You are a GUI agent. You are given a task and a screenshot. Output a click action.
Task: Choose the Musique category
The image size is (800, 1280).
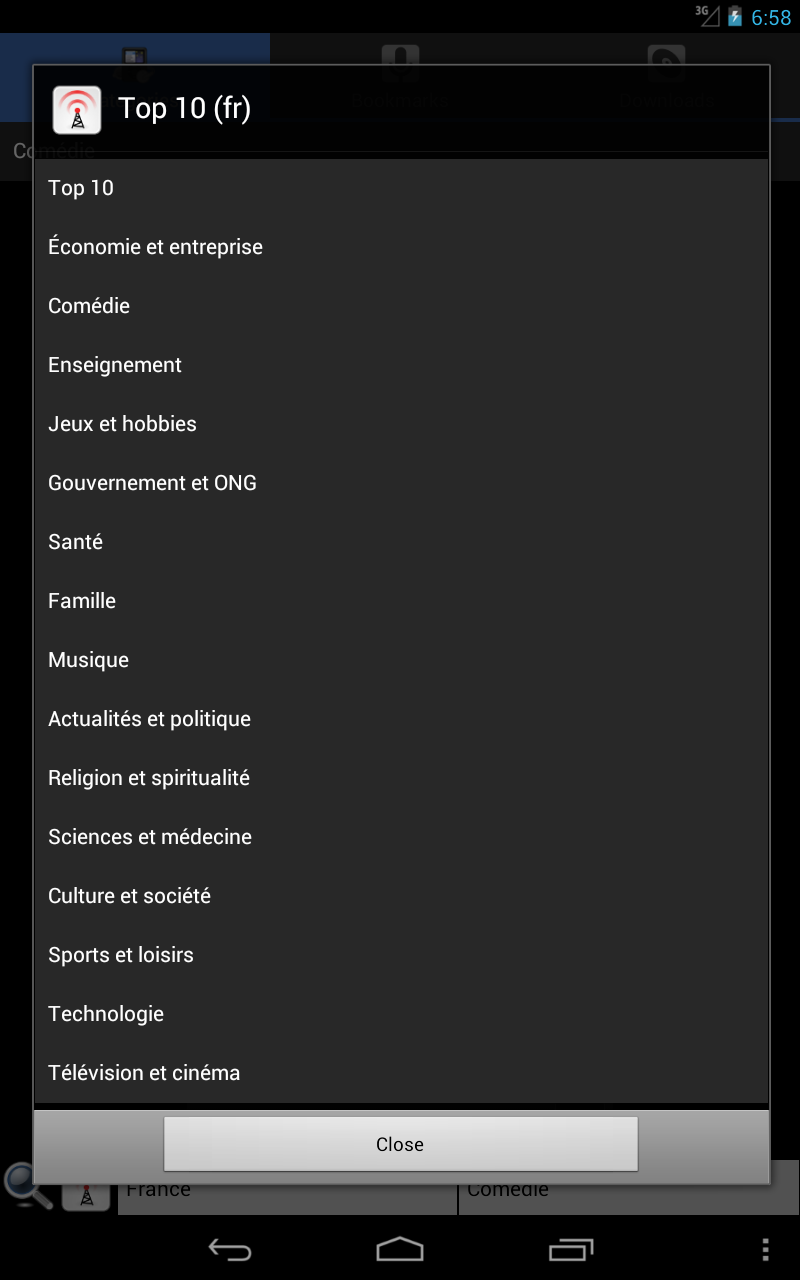click(401, 660)
